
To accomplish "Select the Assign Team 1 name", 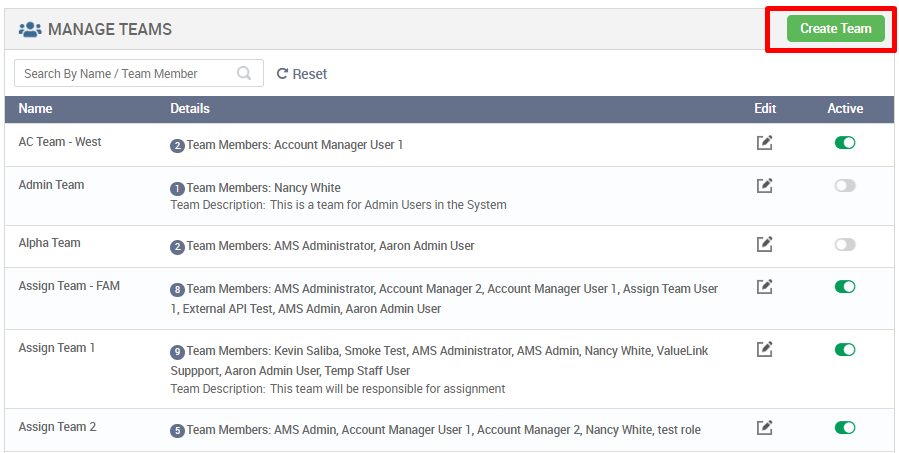I will click(x=56, y=347).
